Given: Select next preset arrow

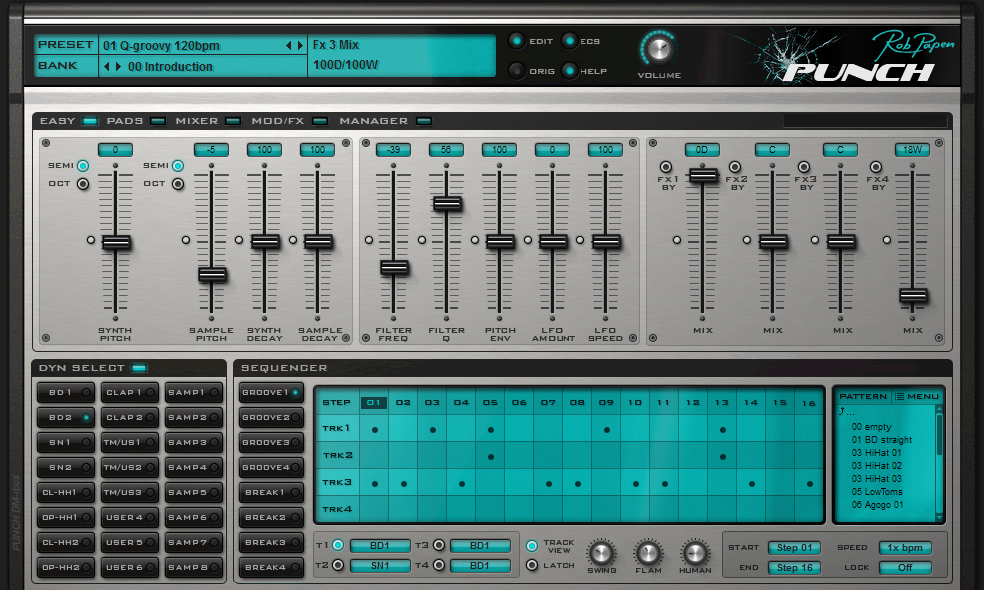Looking at the screenshot, I should point(300,45).
